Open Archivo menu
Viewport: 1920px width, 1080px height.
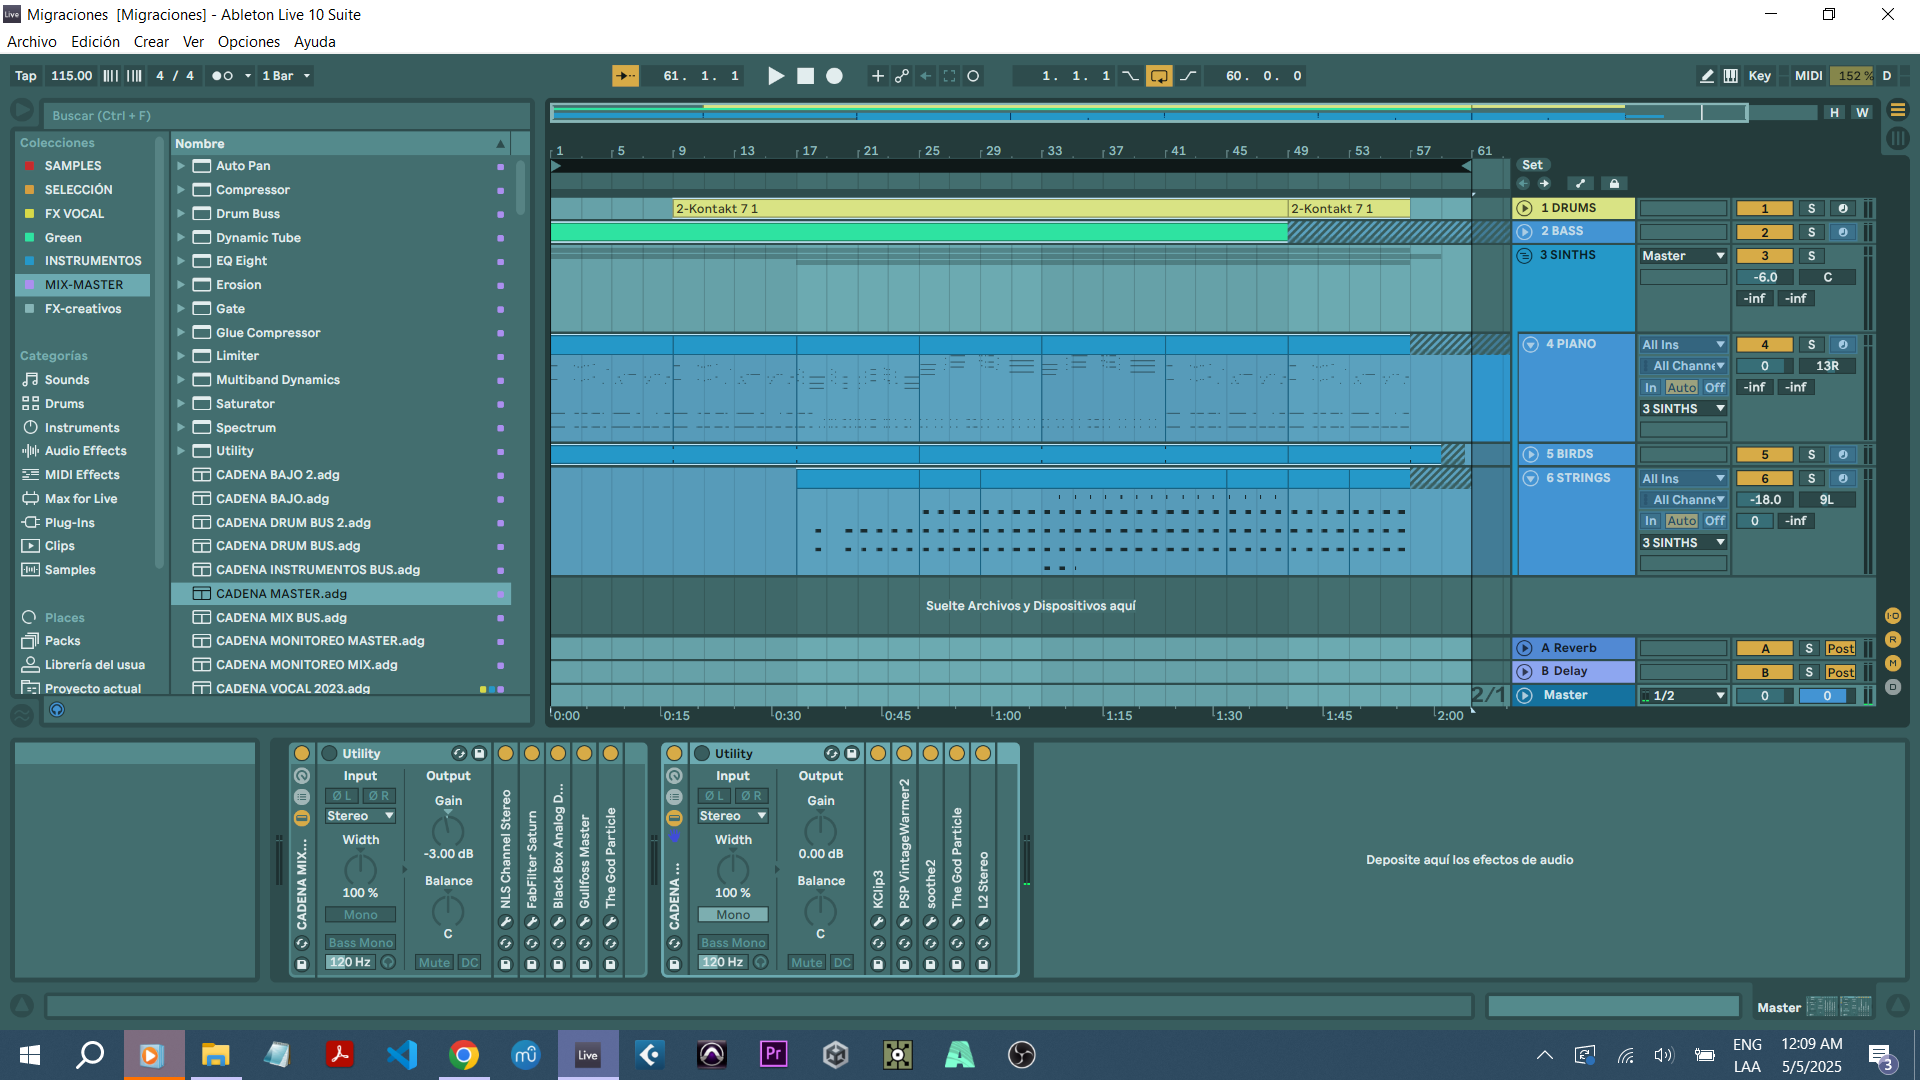click(32, 42)
